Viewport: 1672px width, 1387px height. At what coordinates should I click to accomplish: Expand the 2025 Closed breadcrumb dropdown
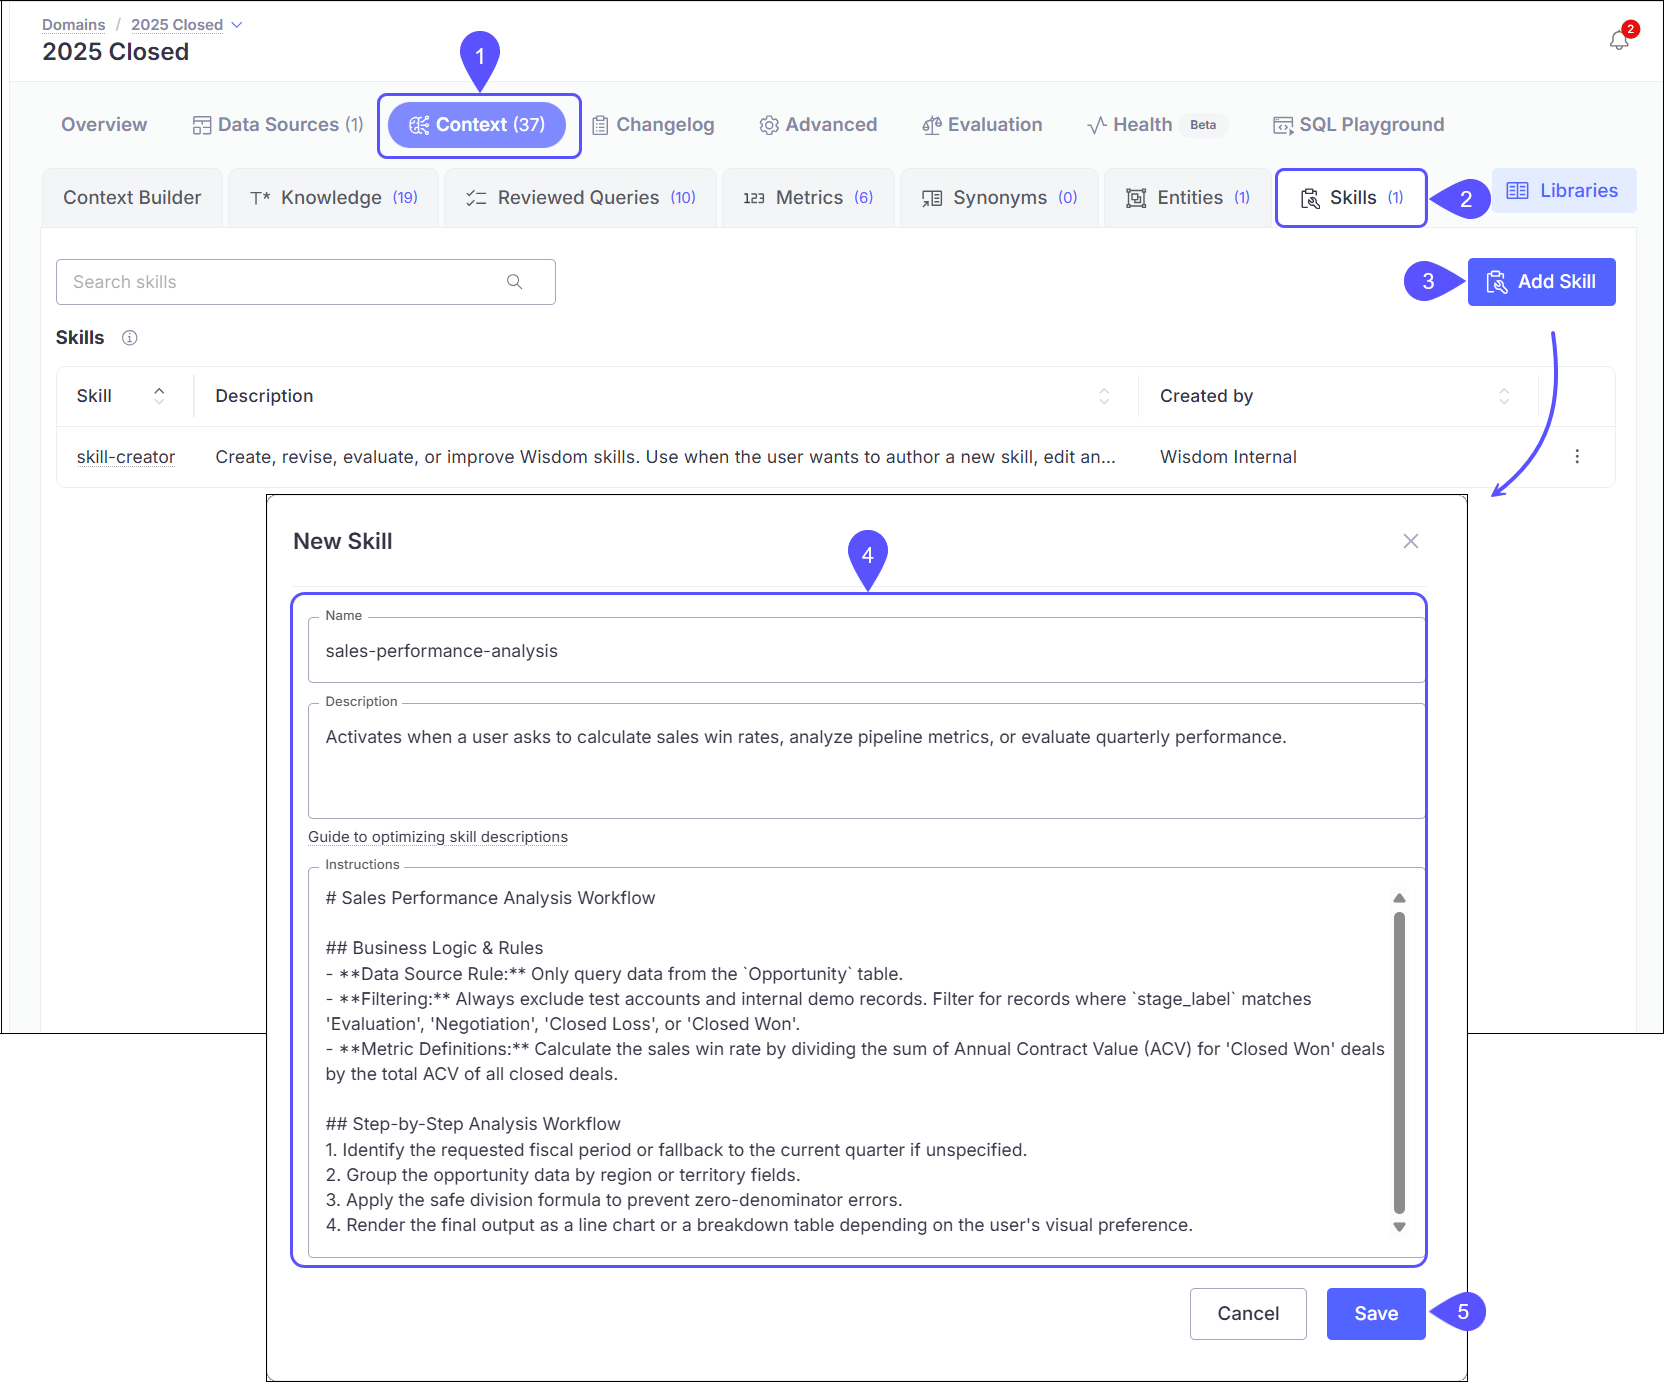pyautogui.click(x=237, y=25)
